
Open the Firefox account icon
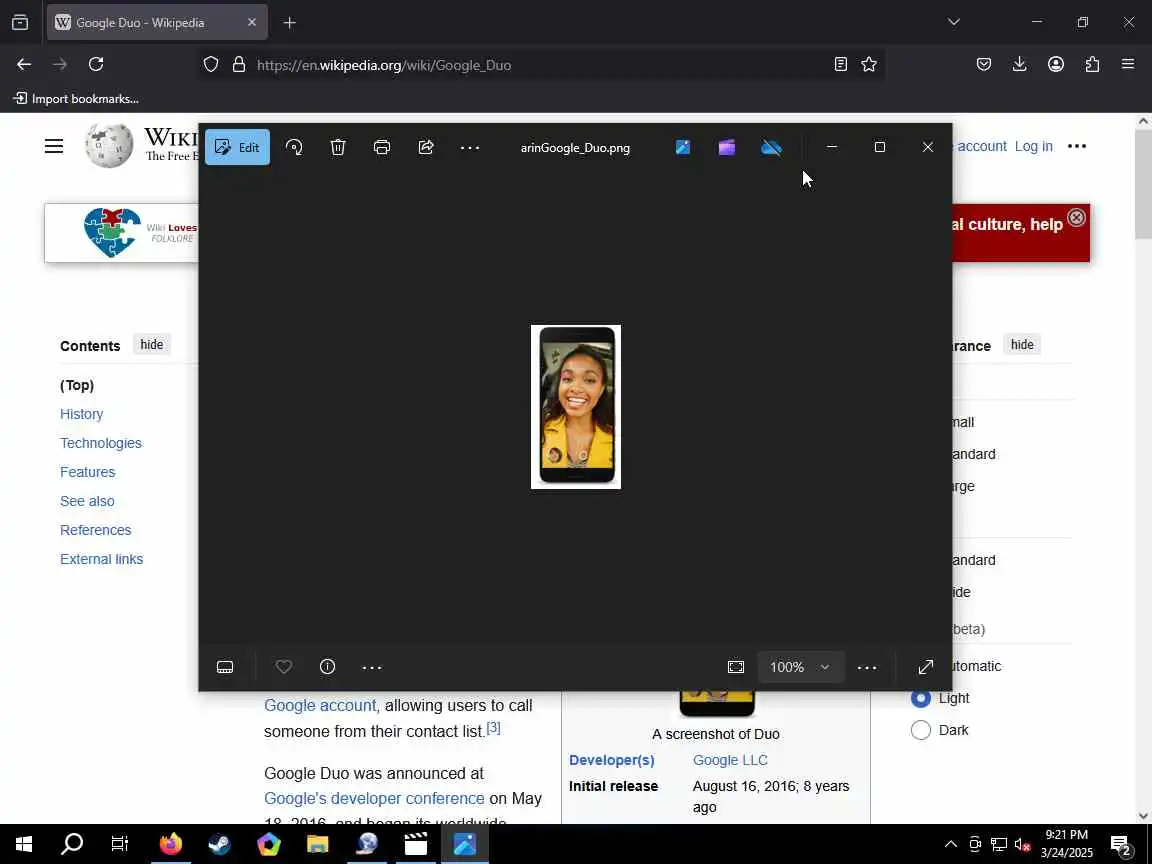tap(1056, 65)
